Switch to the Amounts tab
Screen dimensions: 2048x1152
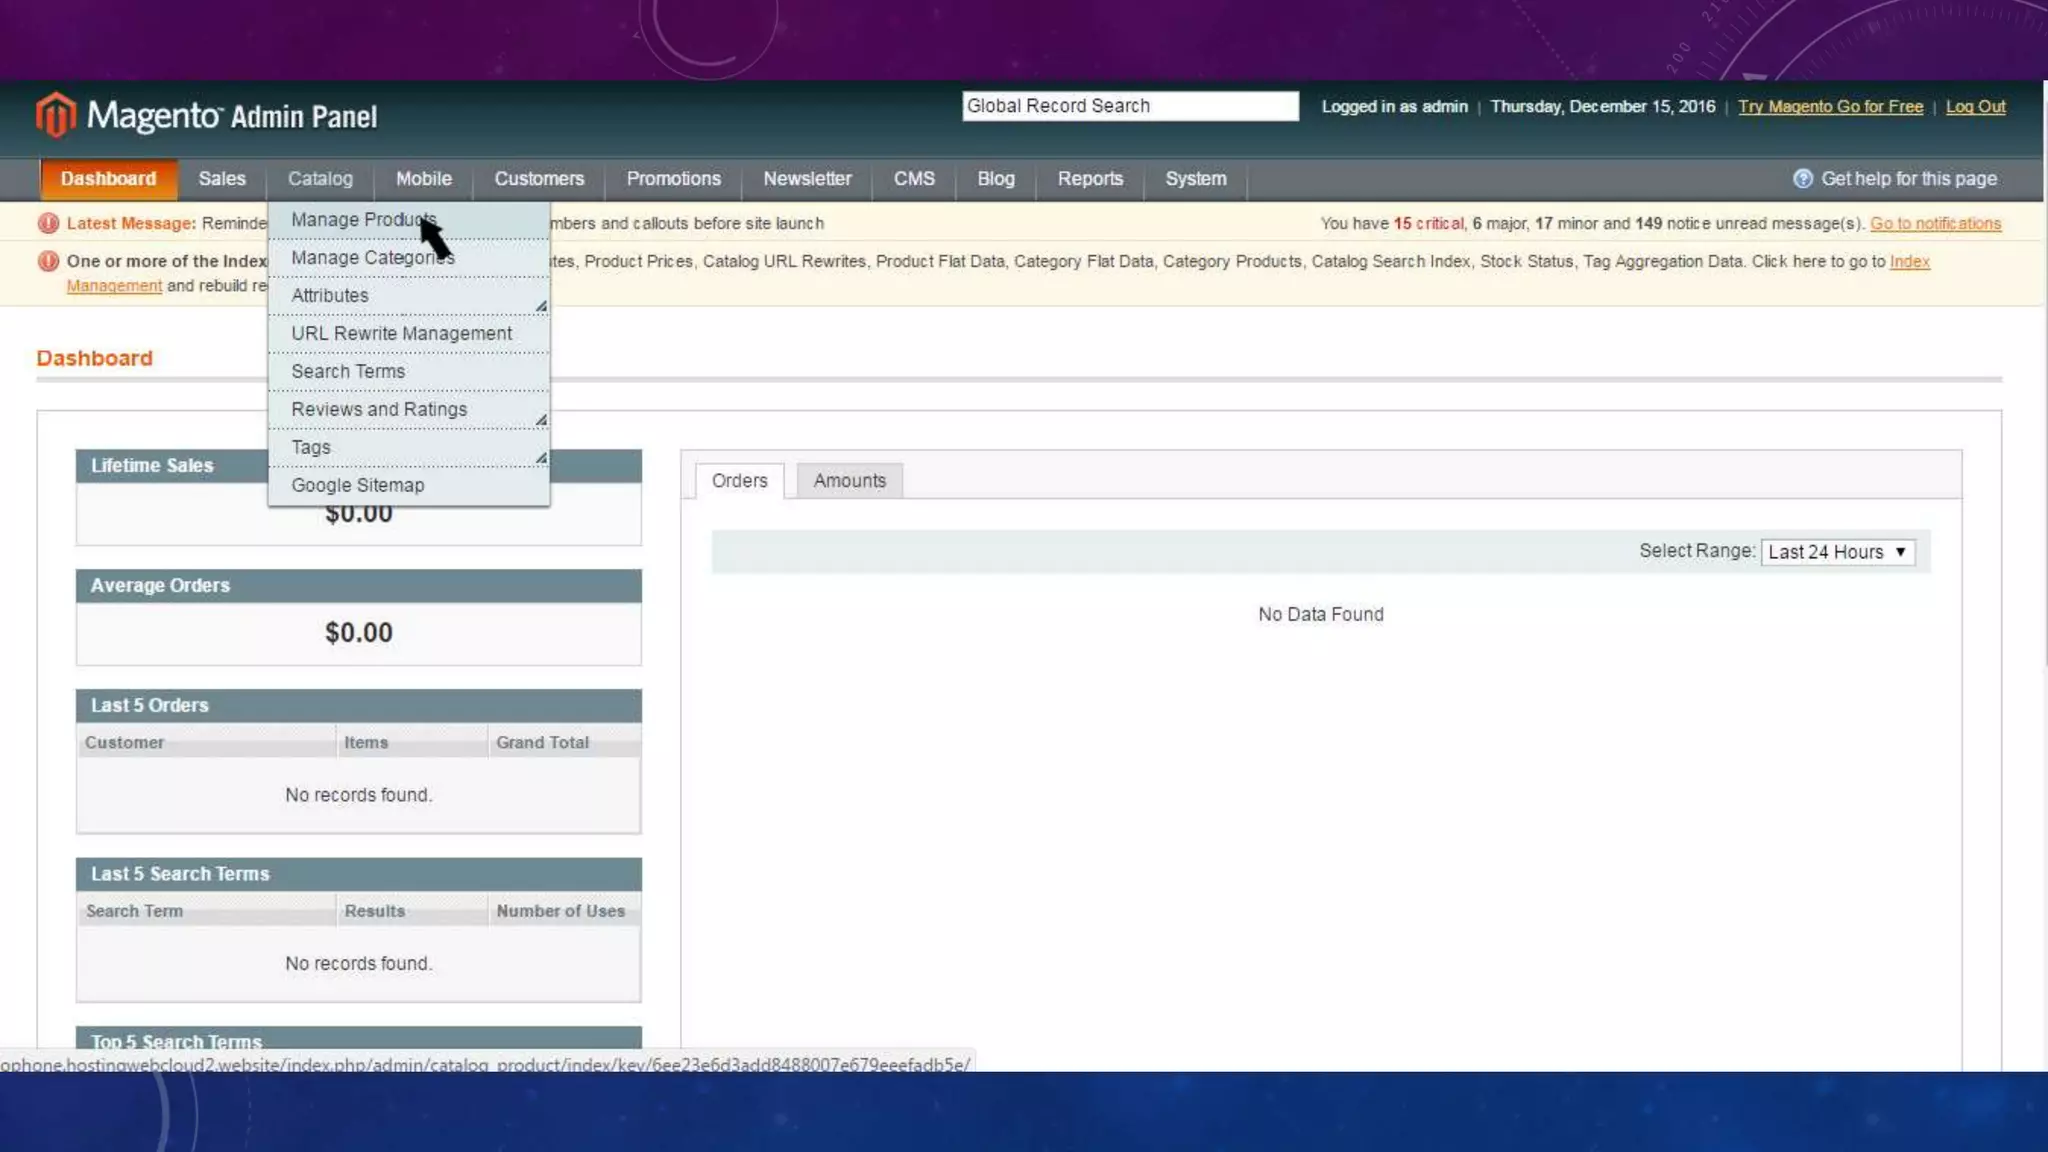(x=849, y=481)
